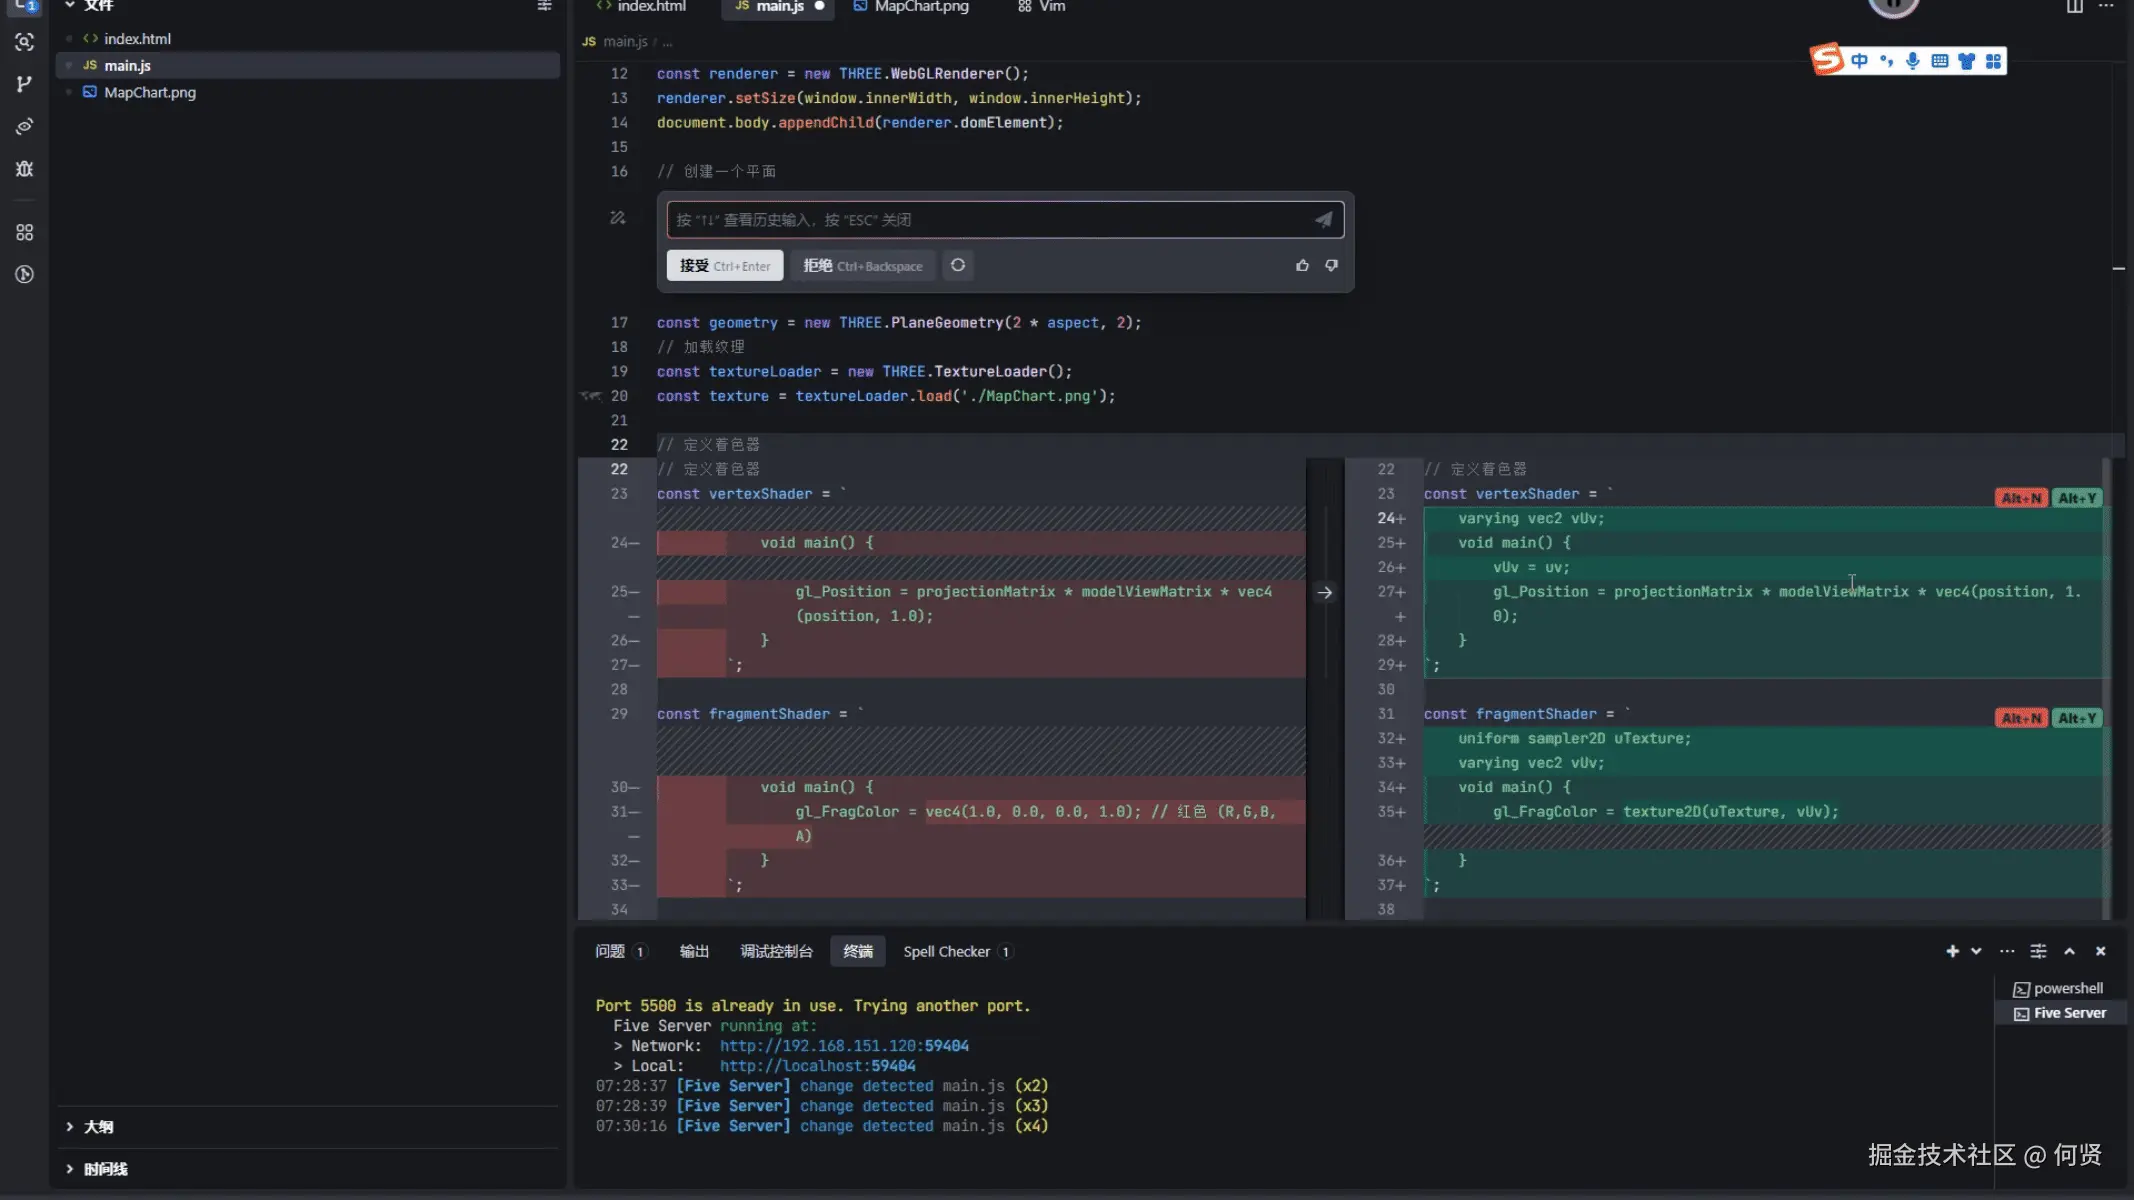The image size is (2134, 1200).
Task: Click the regenerate icon beside the reject button
Action: pos(958,265)
